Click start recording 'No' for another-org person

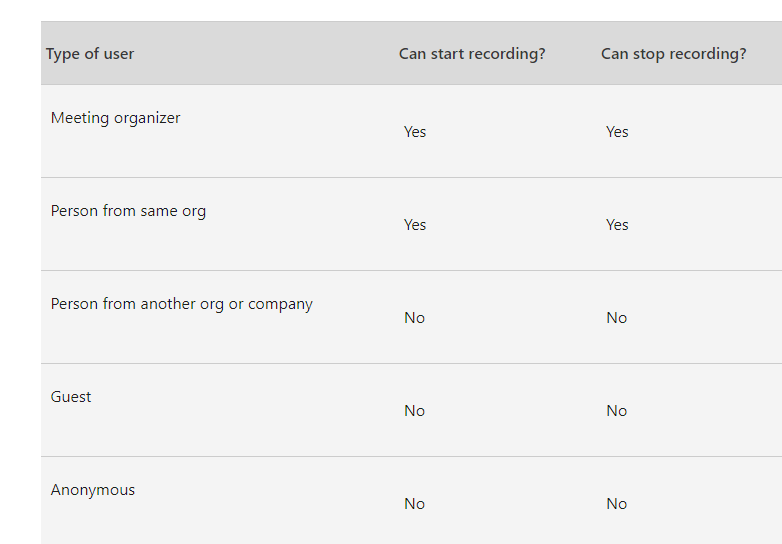click(x=414, y=318)
